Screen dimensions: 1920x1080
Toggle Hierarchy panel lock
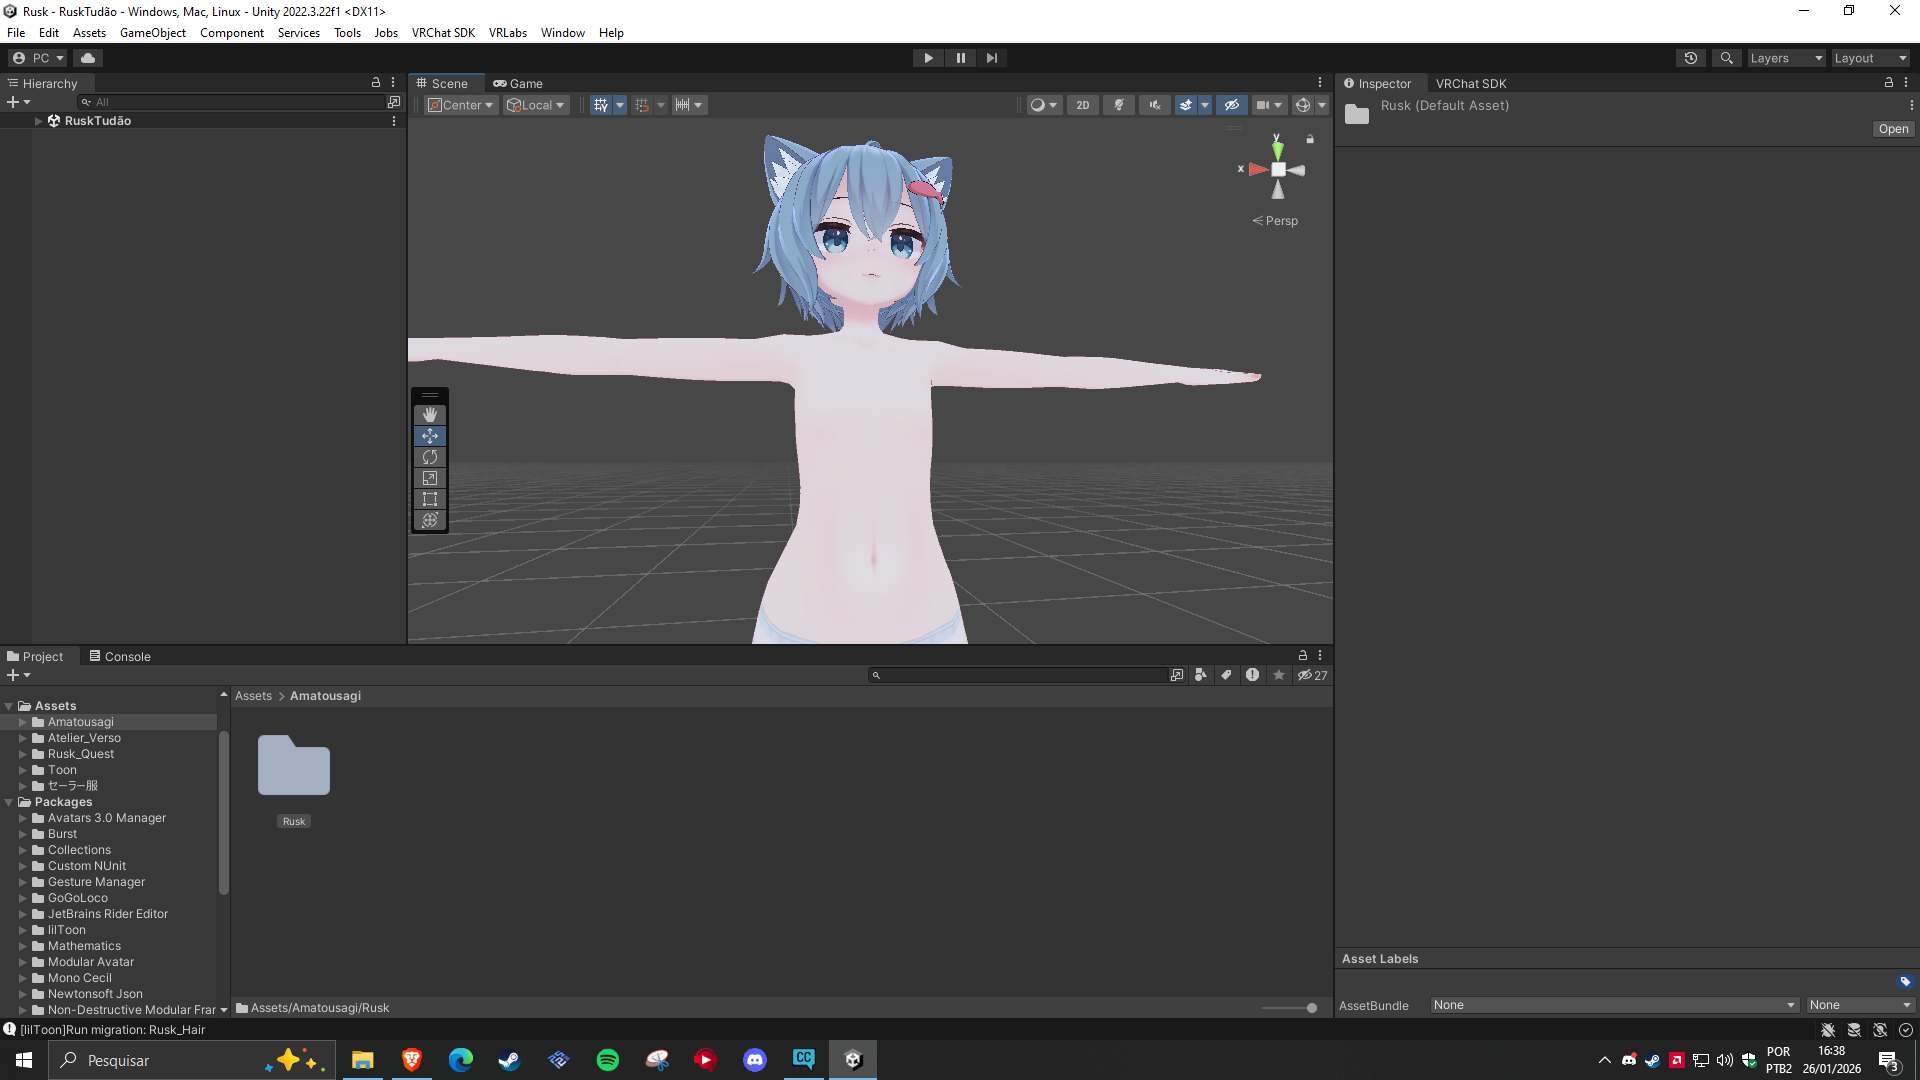click(376, 83)
